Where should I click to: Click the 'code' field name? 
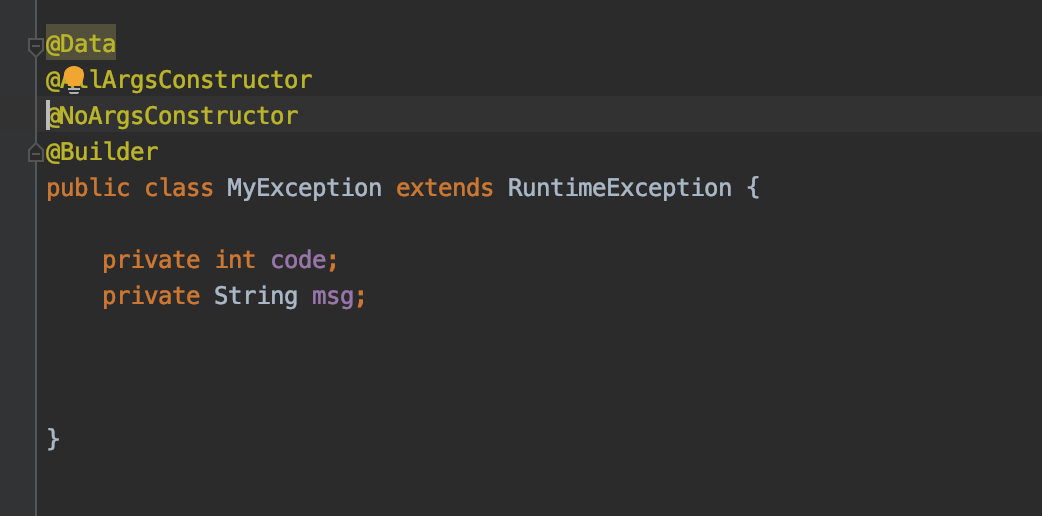coord(298,260)
